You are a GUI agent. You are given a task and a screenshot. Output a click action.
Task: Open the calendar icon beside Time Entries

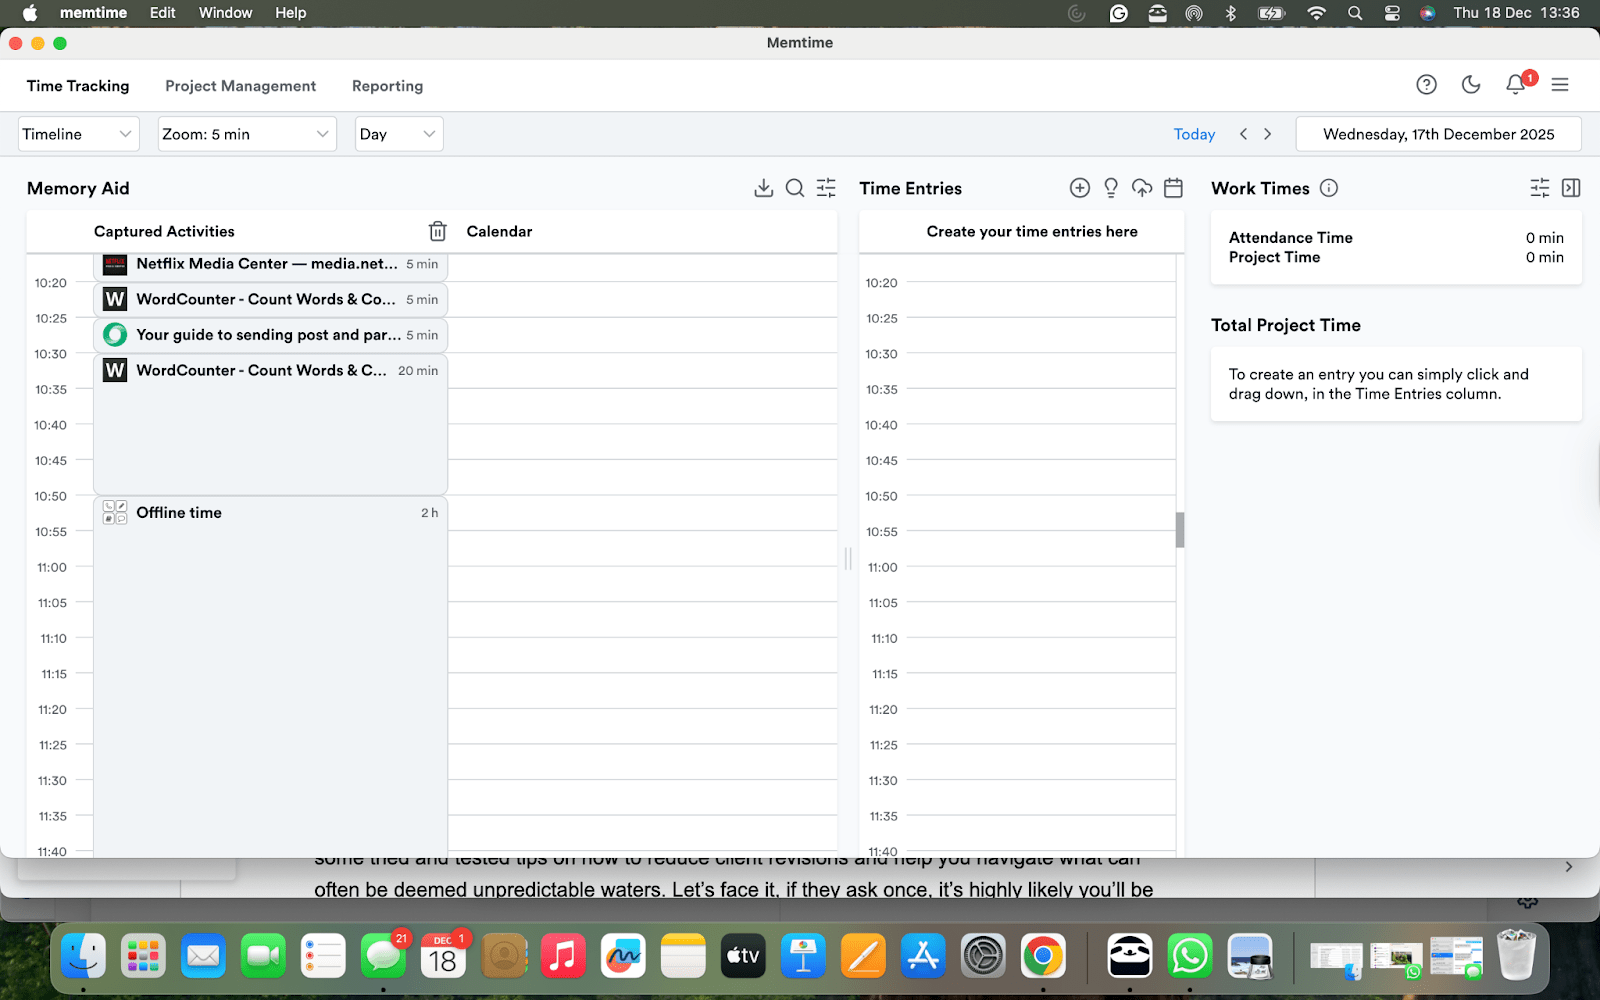click(1173, 188)
